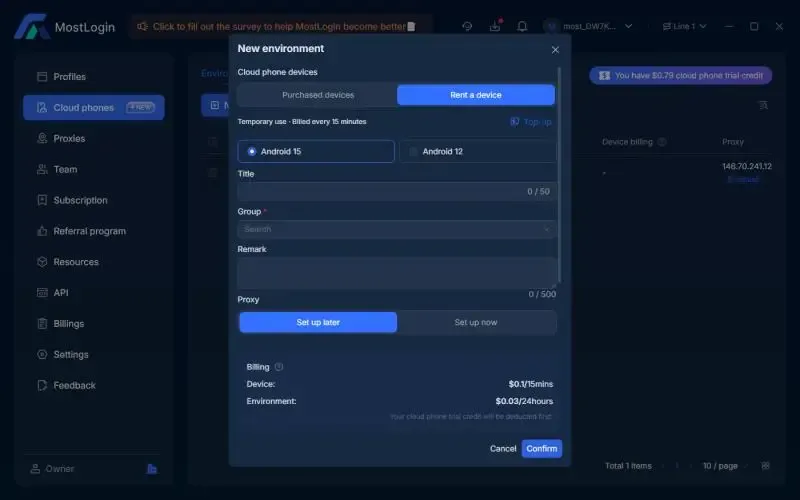Select the Android 12 radio option
The image size is (800, 500).
[478, 152]
